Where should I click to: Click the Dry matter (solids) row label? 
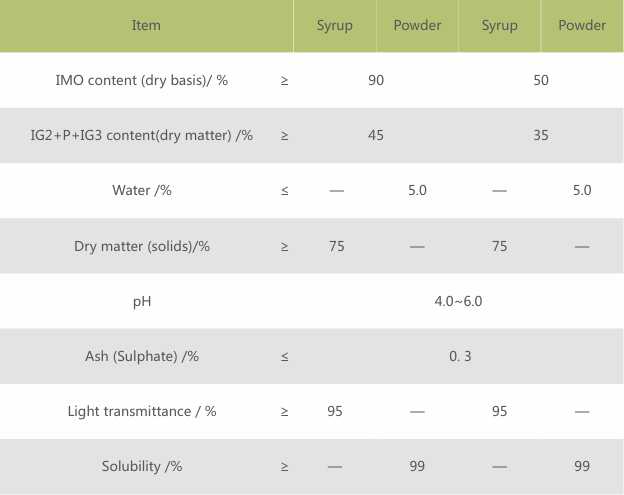(x=141, y=245)
